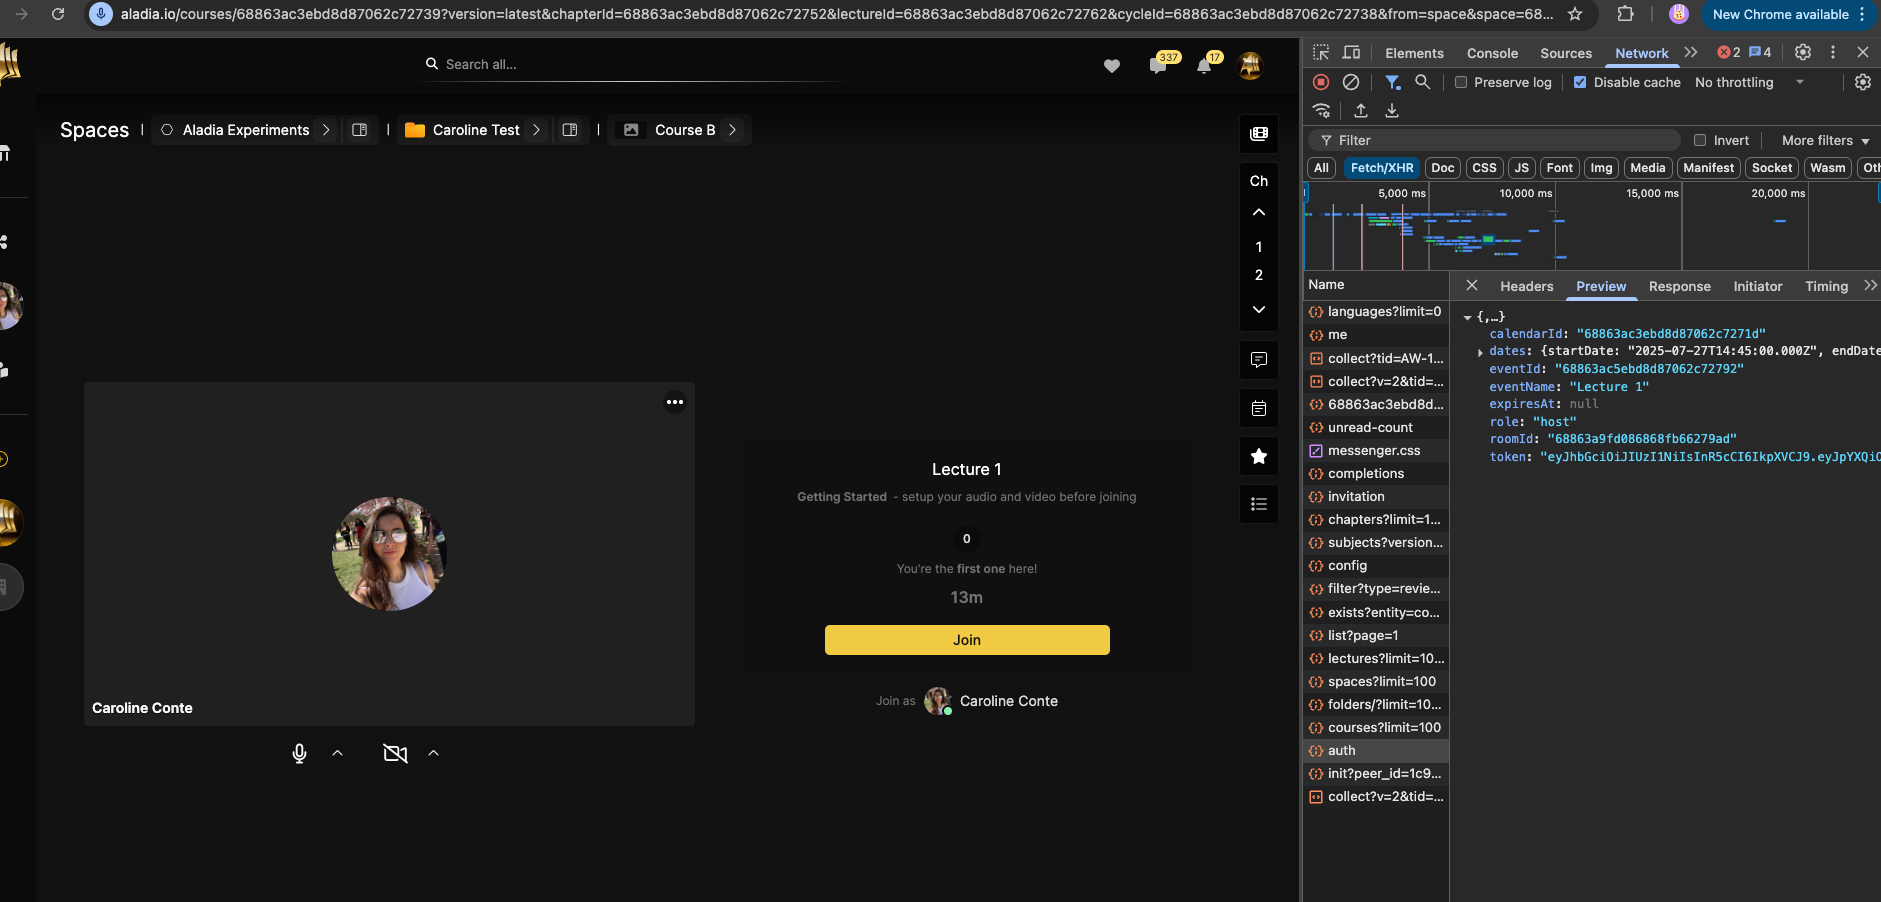The width and height of the screenshot is (1881, 902).
Task: Select the auth request row
Action: [x=1376, y=751]
